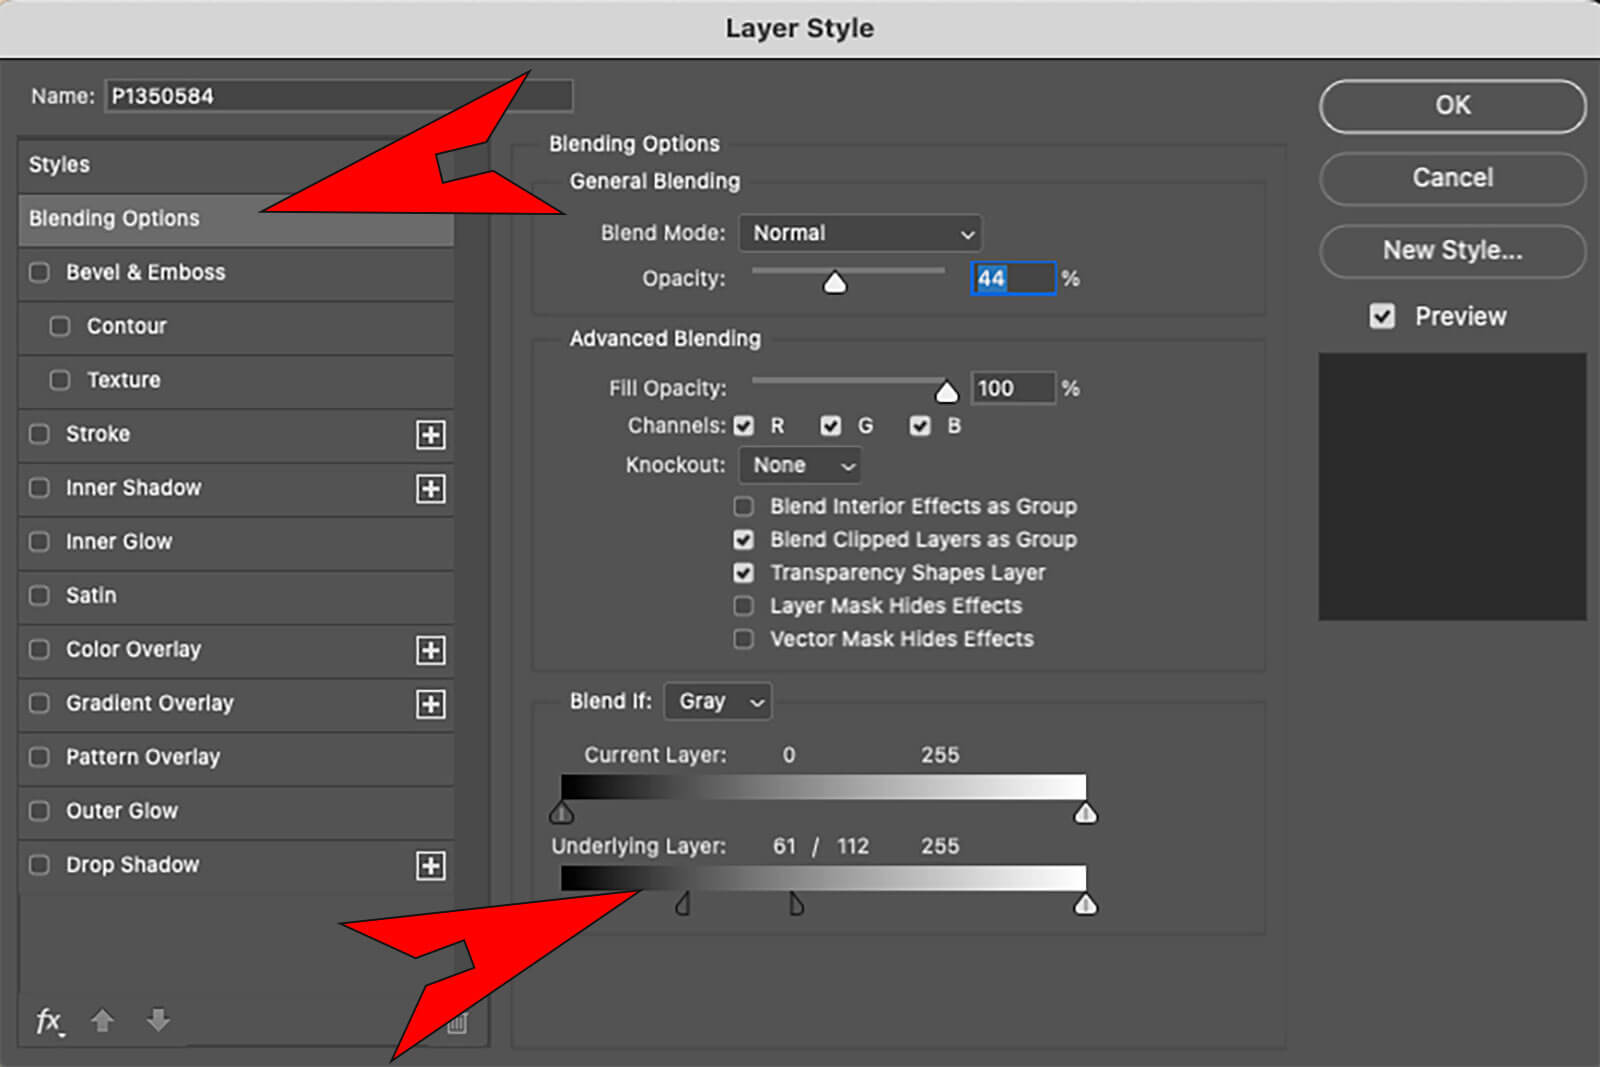Add another Stroke effect with plus icon
The width and height of the screenshot is (1600, 1067).
click(431, 435)
